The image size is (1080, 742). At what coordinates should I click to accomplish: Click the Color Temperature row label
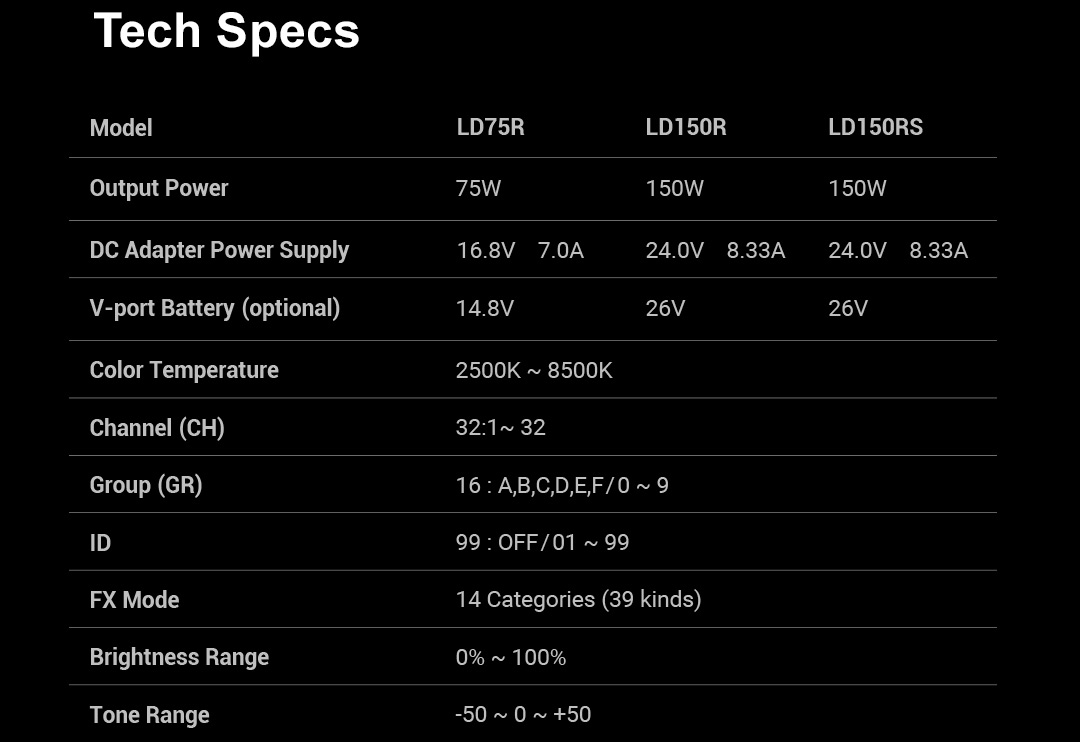(x=184, y=370)
